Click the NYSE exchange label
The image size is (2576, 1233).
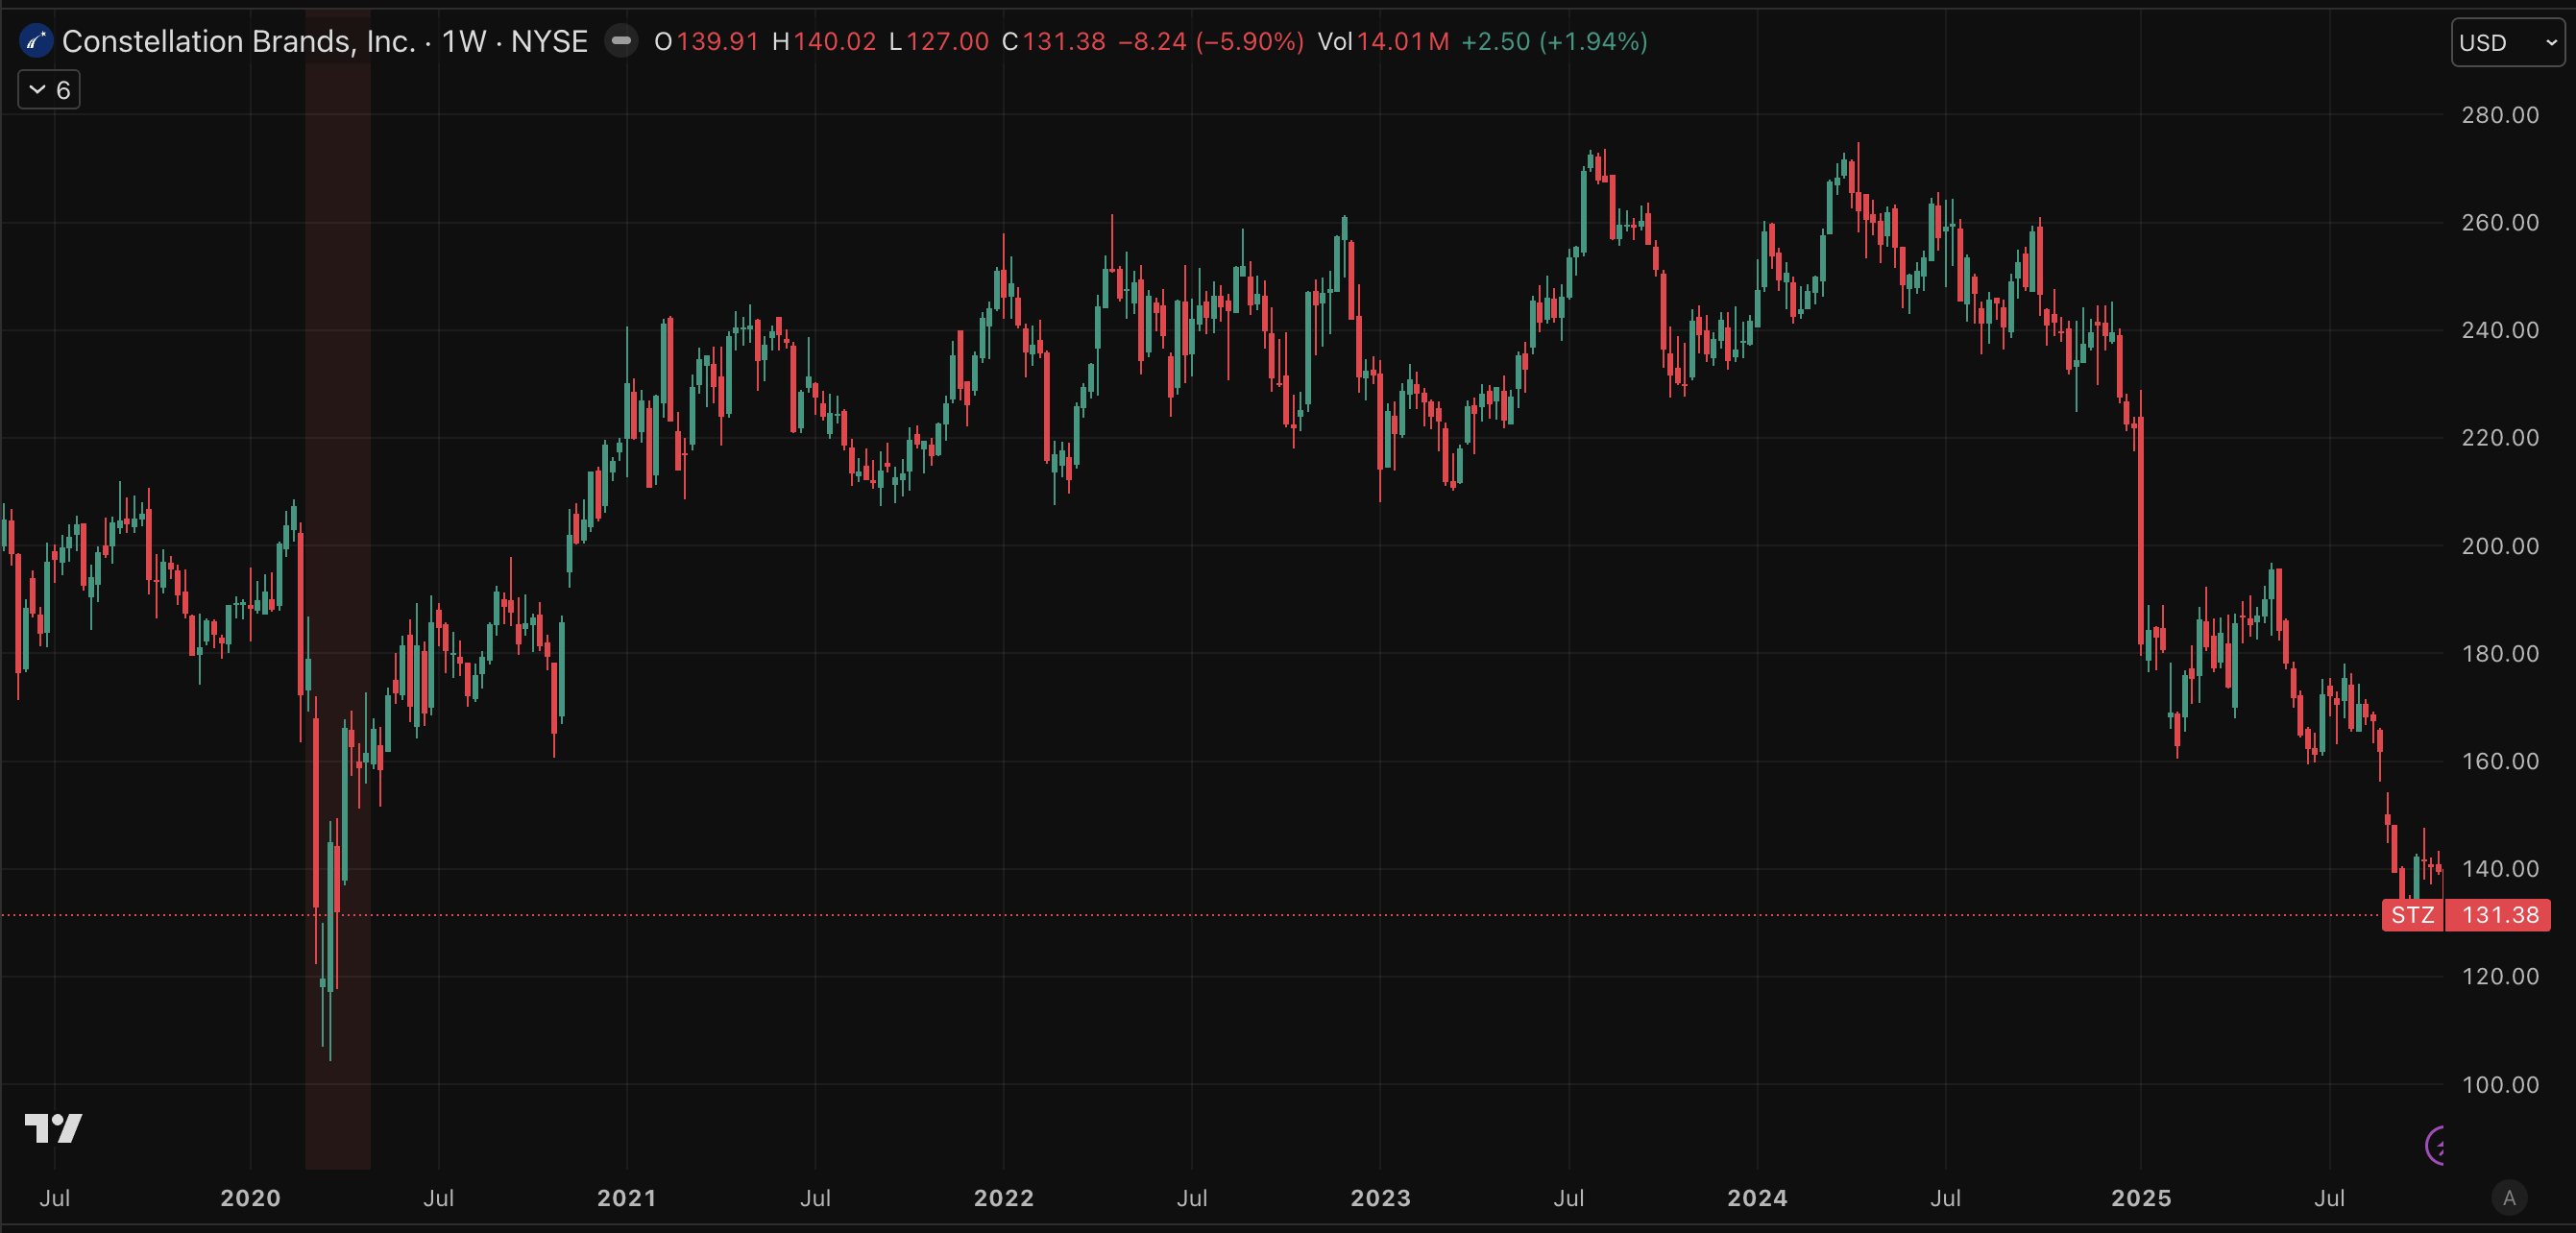point(549,41)
